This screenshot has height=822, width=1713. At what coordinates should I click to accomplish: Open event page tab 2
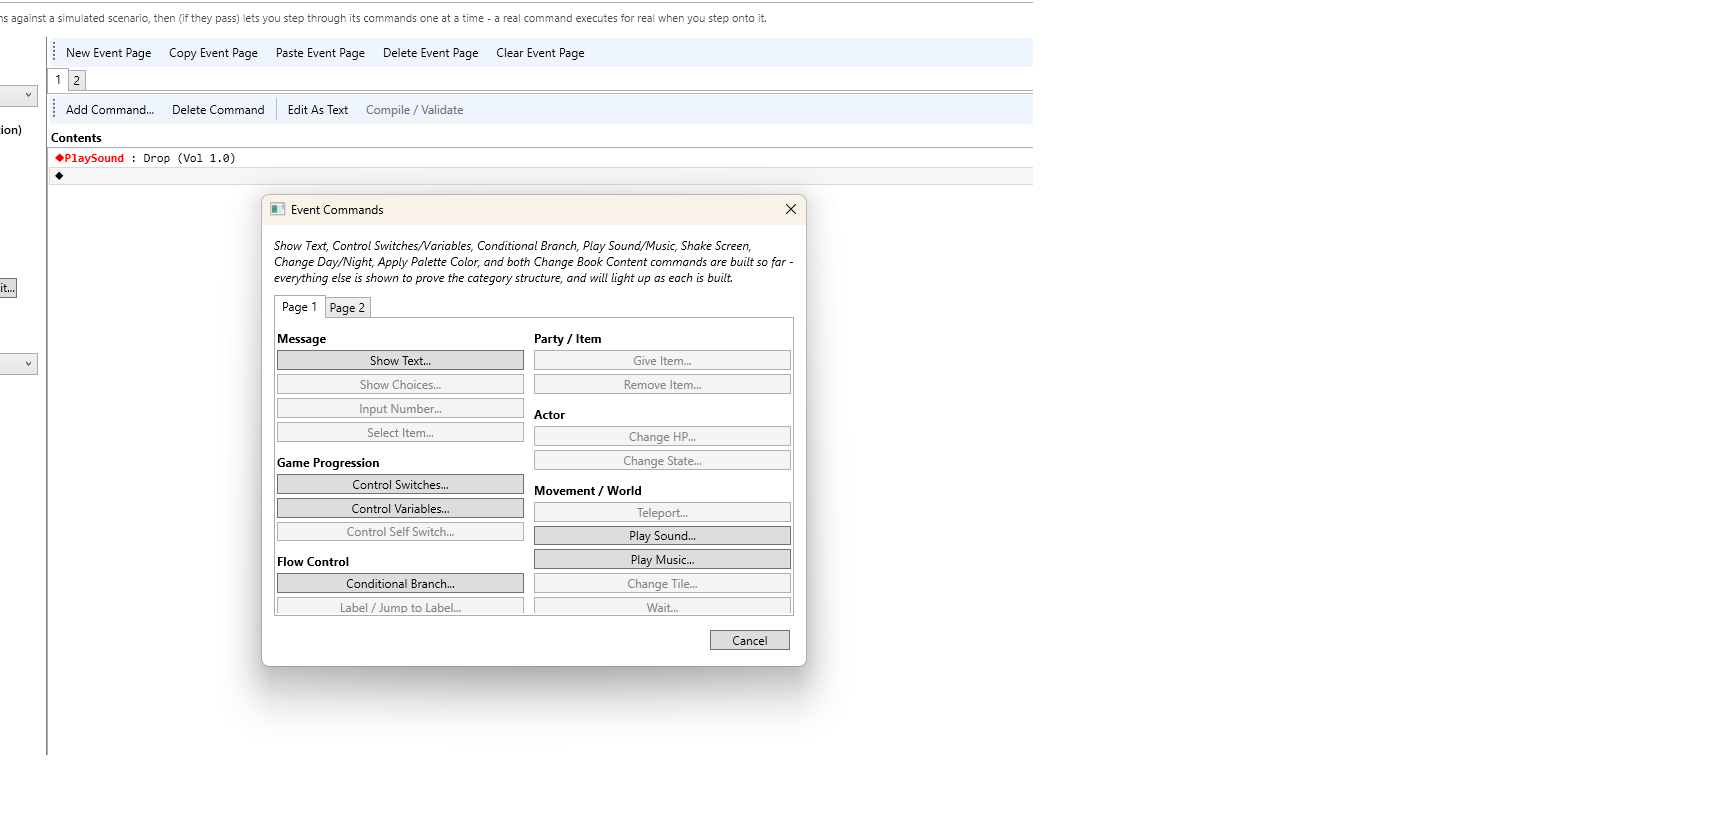pyautogui.click(x=76, y=80)
